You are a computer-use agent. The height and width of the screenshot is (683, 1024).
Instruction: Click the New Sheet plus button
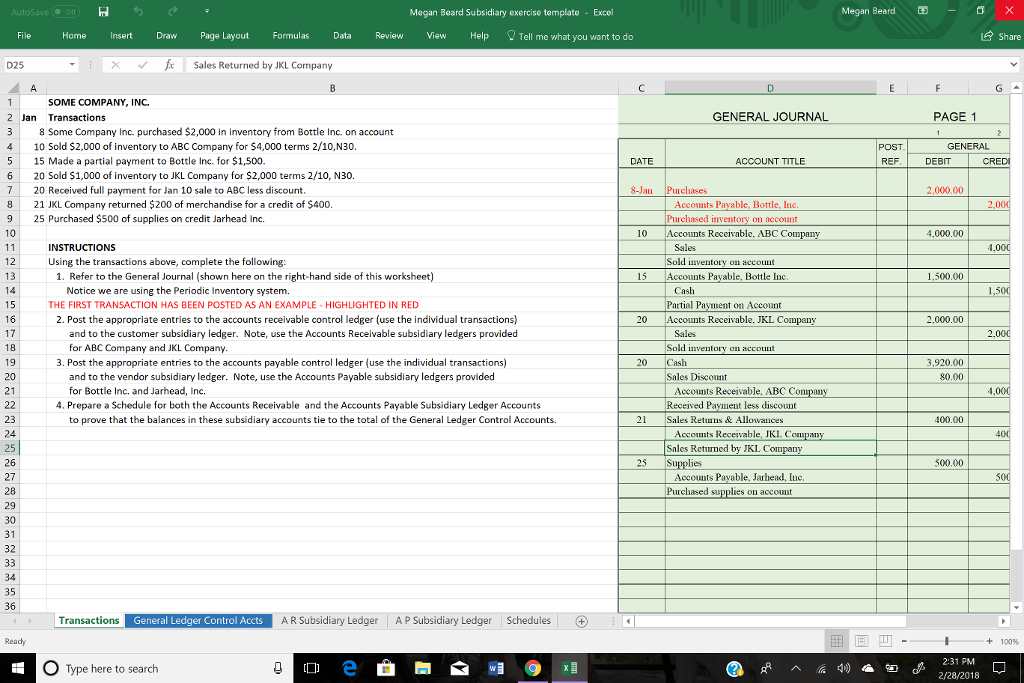(x=581, y=620)
